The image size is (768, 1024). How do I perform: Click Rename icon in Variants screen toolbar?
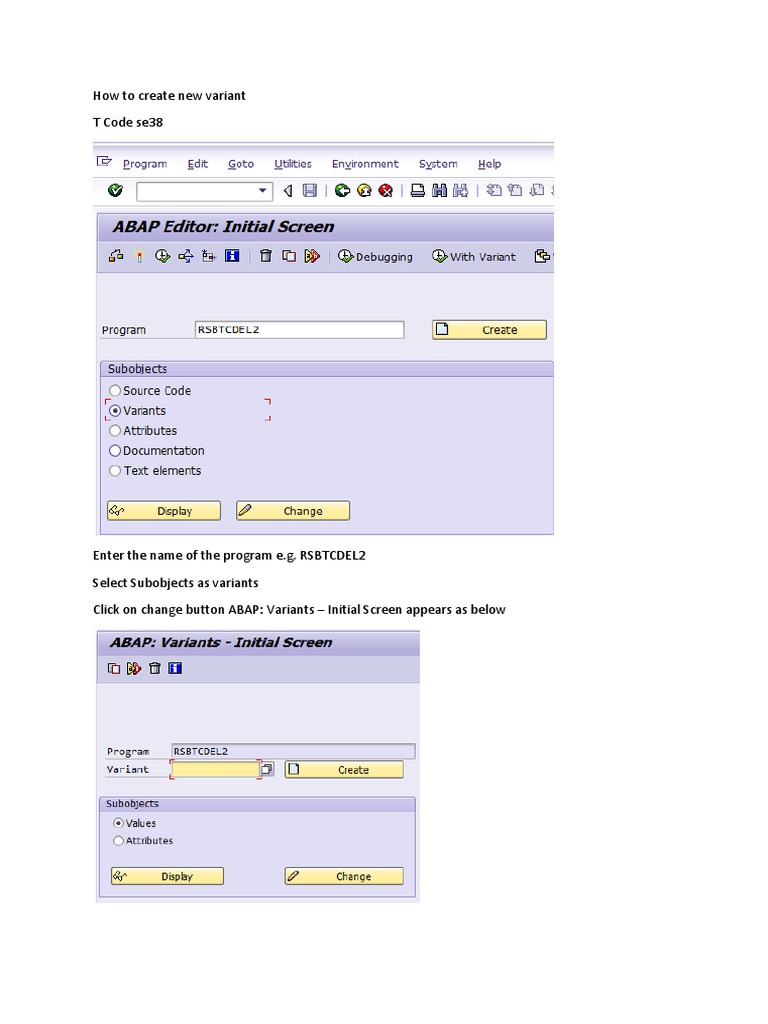point(134,668)
